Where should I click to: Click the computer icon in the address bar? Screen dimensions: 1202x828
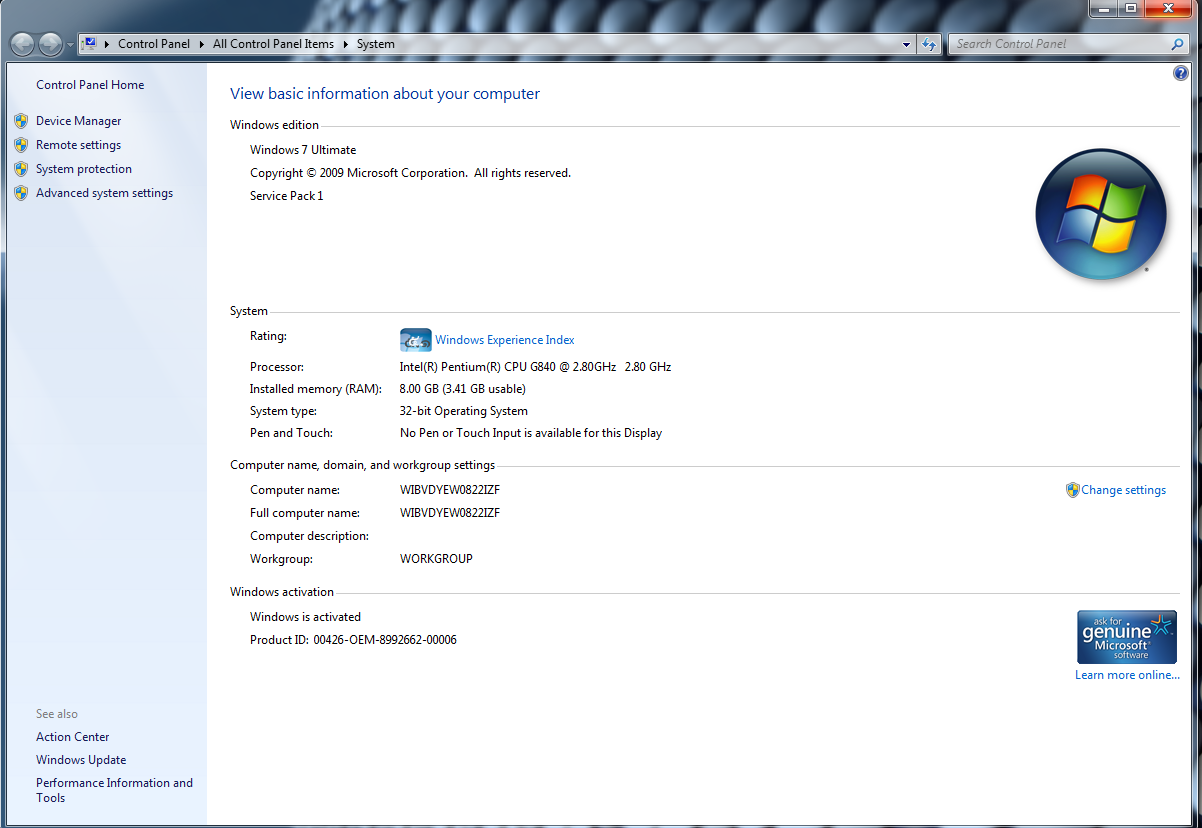click(x=89, y=44)
